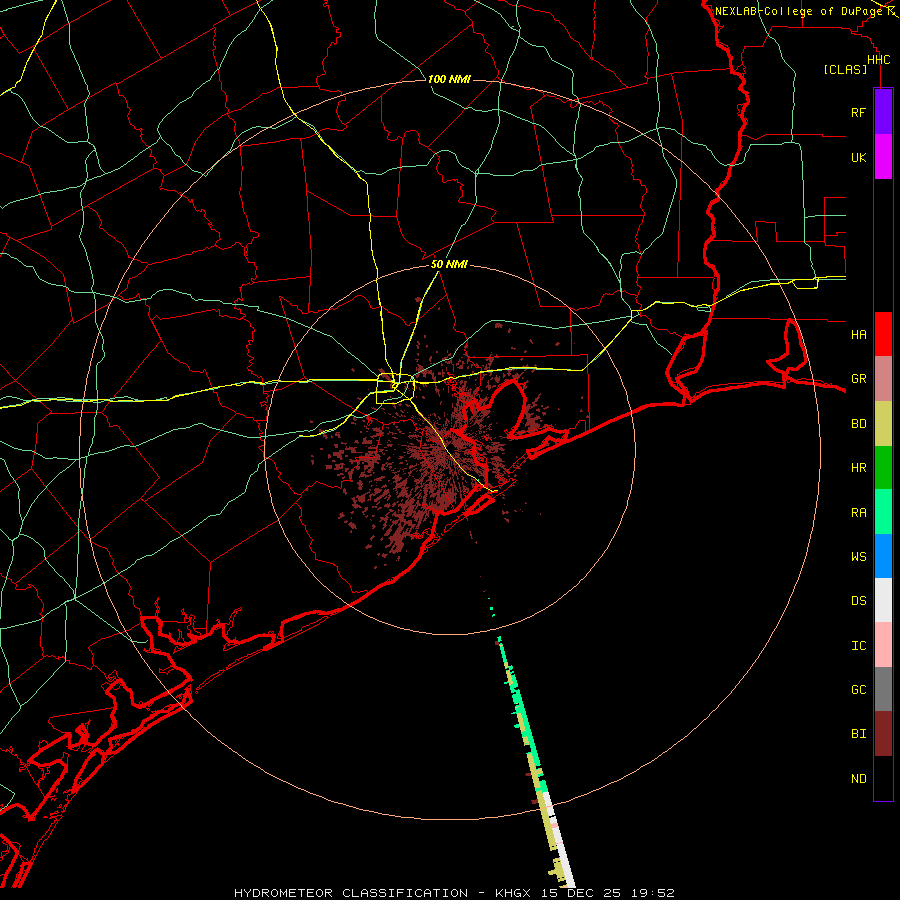Click the BI dark red swatch
Image resolution: width=900 pixels, height=900 pixels.
(883, 734)
